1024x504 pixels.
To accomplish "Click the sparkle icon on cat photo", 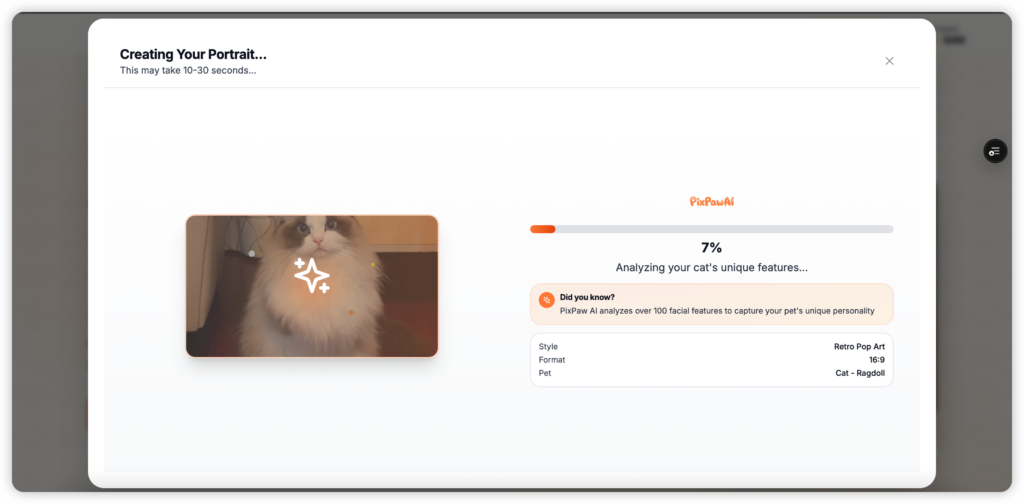I will (312, 275).
